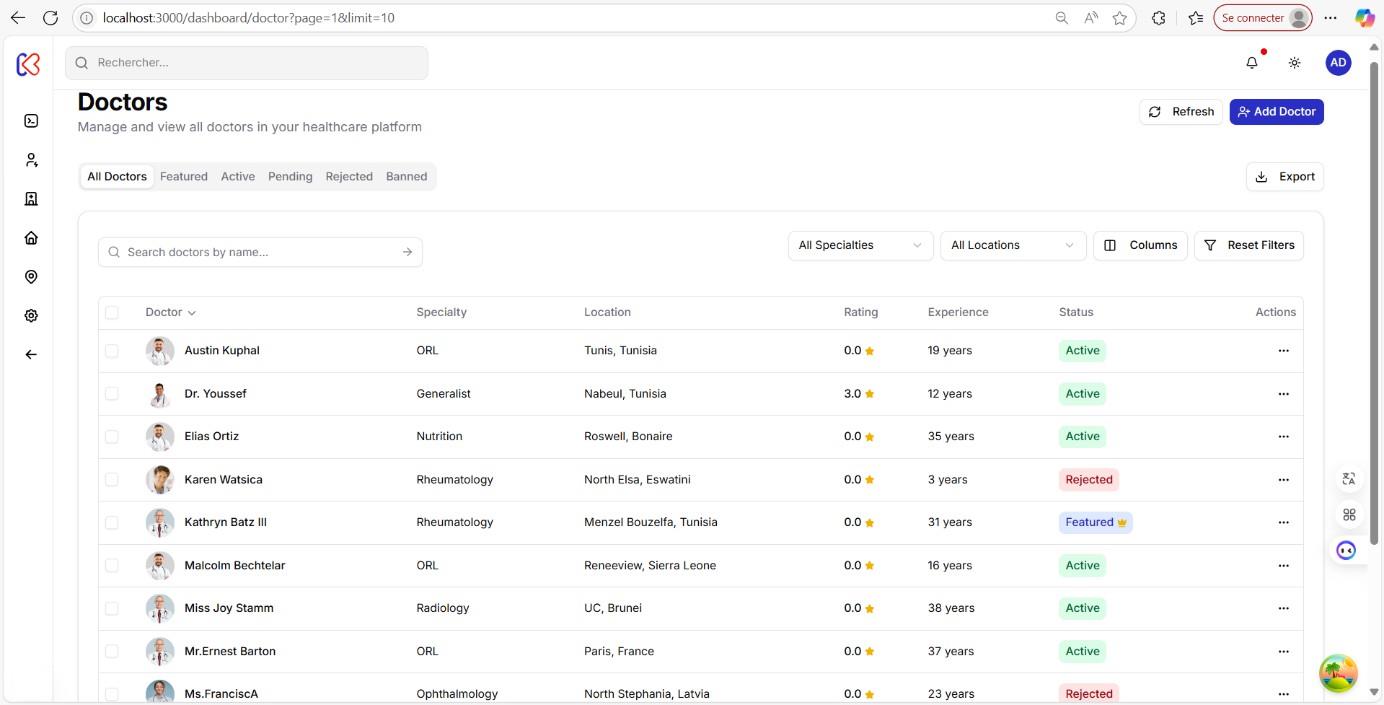Refresh the doctors list
This screenshot has height=705, width=1384.
(1181, 111)
